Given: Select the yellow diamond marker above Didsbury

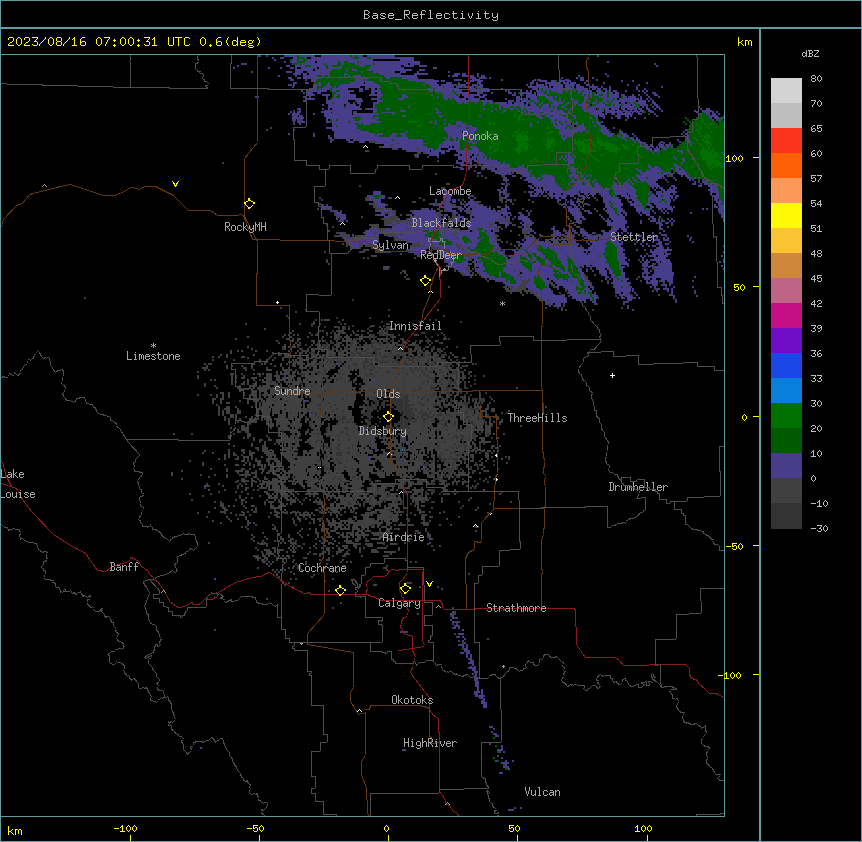Looking at the screenshot, I should pyautogui.click(x=388, y=417).
